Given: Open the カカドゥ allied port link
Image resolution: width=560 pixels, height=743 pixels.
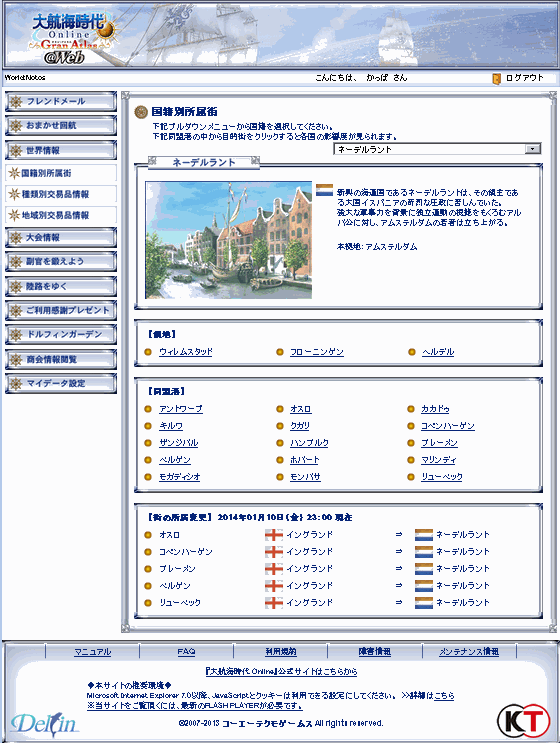Looking at the screenshot, I should click(x=435, y=408).
